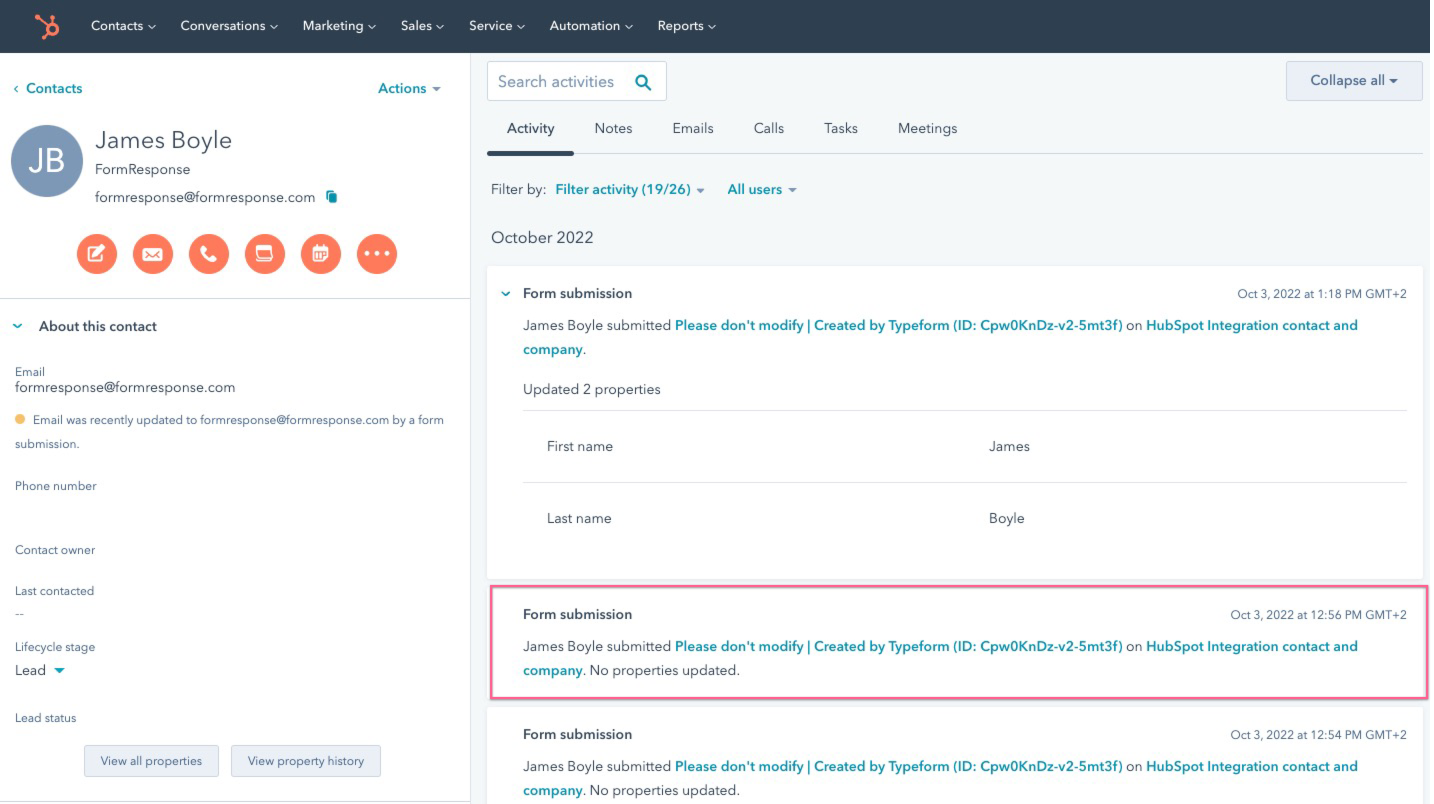This screenshot has width=1434, height=804.
Task: Open the Filter activity (19/26) dropdown
Action: 629,189
